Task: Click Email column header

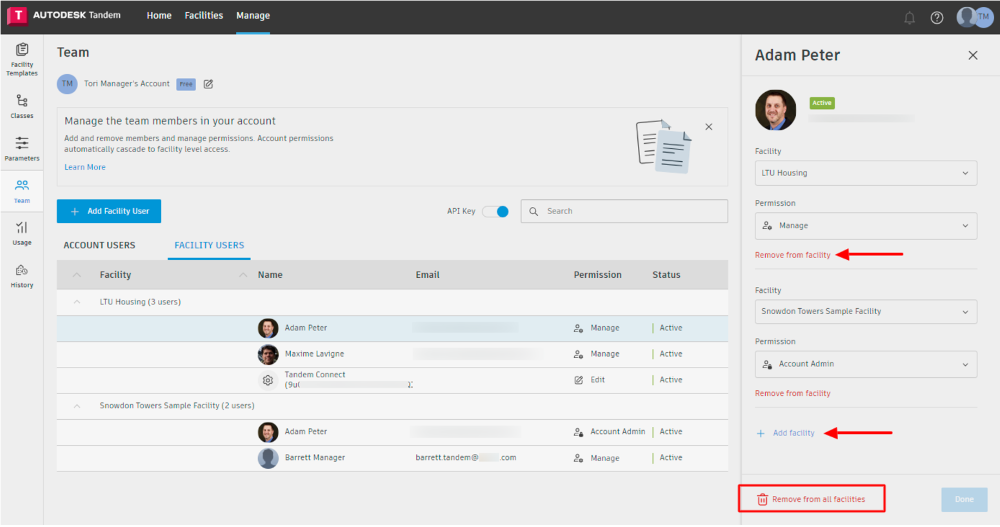Action: tap(427, 275)
